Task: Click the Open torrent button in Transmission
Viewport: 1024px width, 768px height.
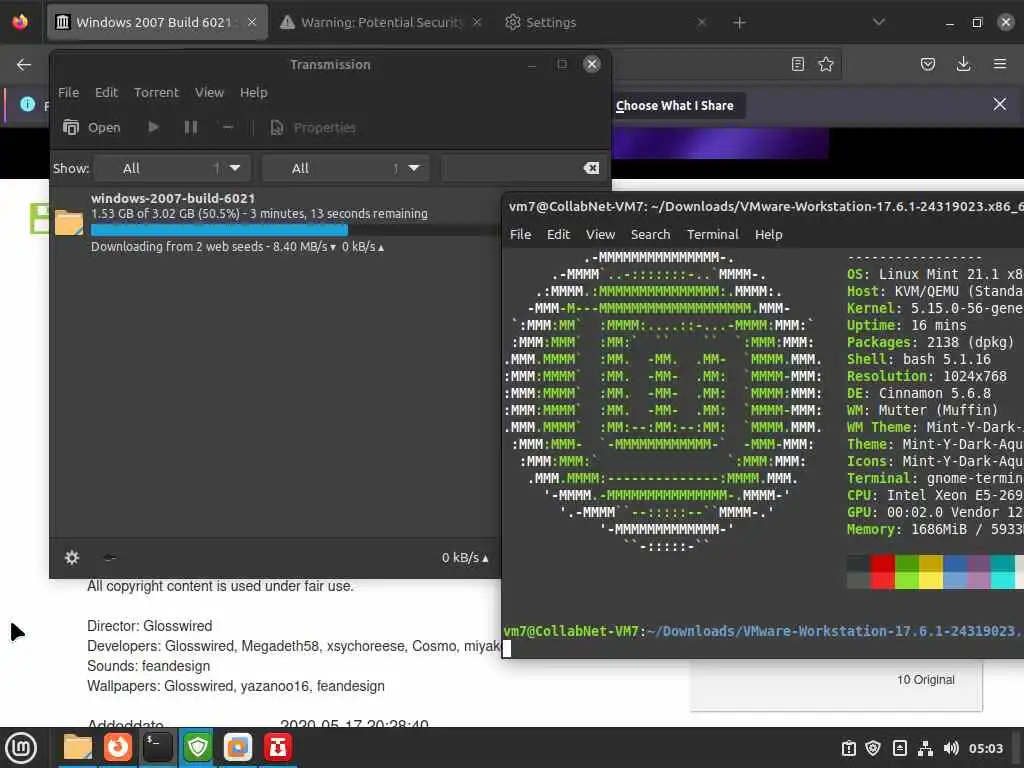Action: (x=91, y=127)
